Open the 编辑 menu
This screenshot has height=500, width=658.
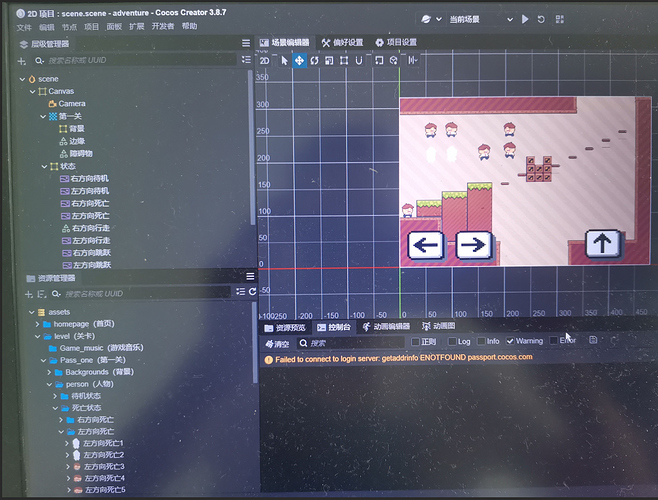(x=47, y=27)
